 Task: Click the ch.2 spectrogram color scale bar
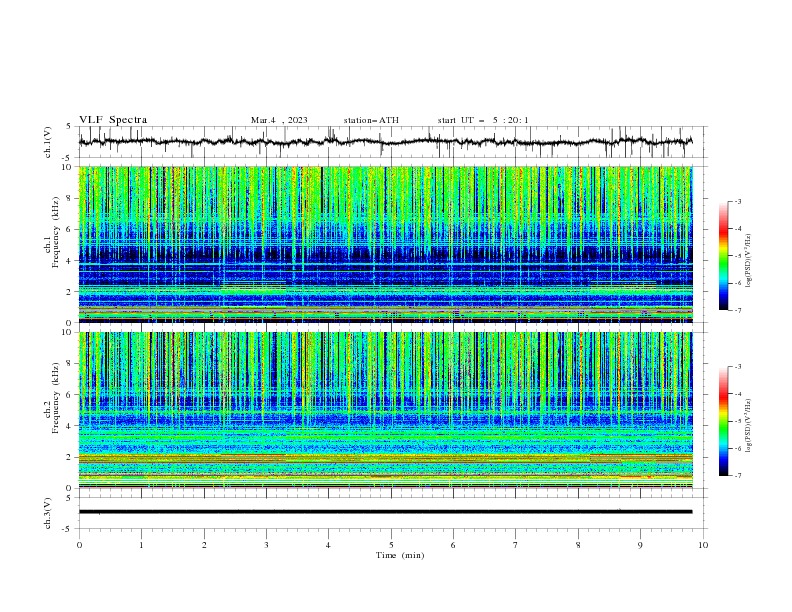[x=723, y=421]
